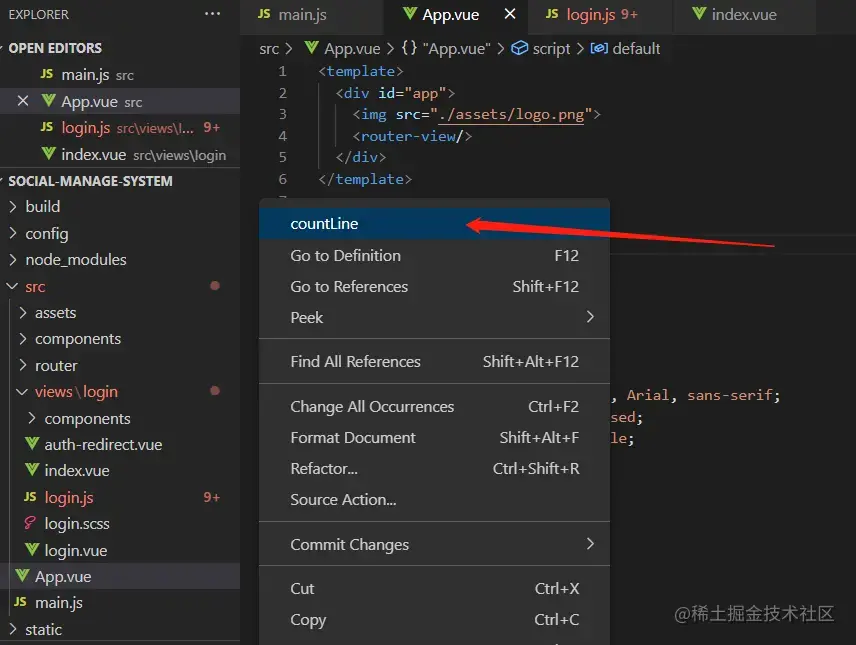Open Commit Changes submenu

tap(434, 544)
